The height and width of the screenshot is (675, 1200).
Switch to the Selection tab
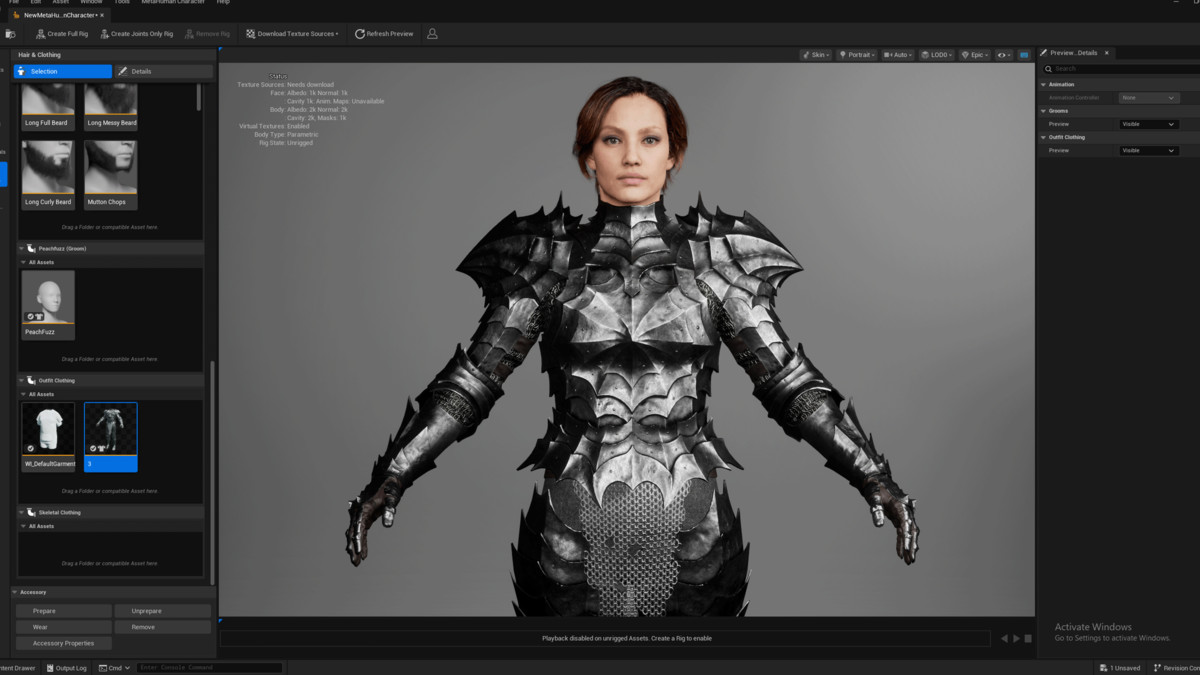click(x=63, y=72)
